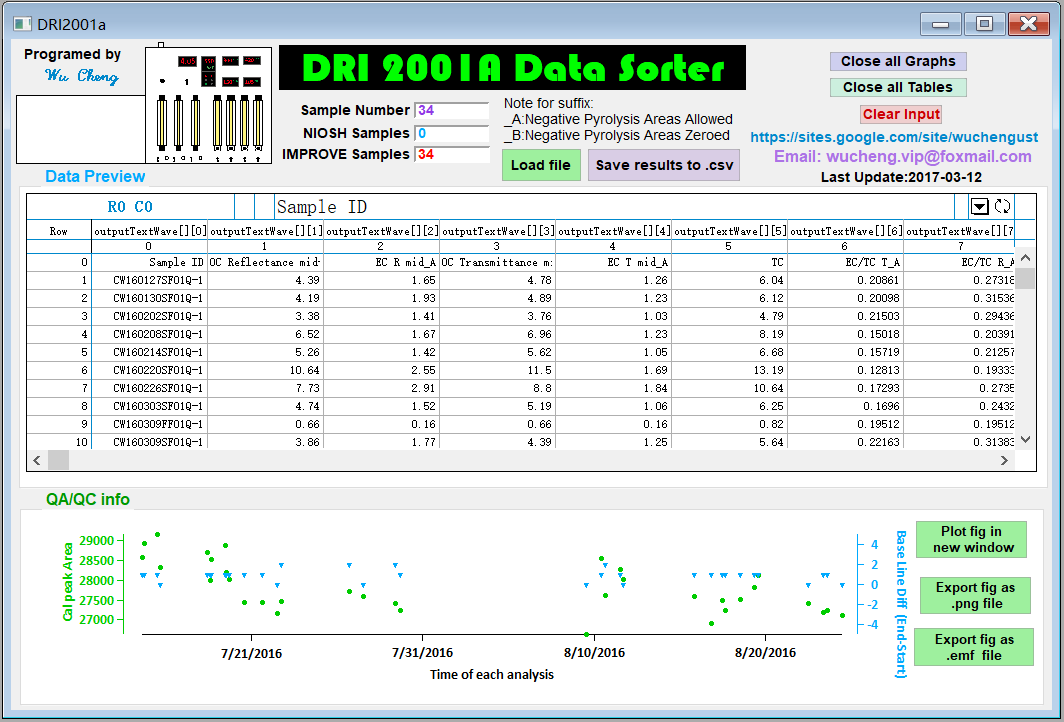
Task: Click the Sample ID cell entry line
Action: [x=614, y=206]
